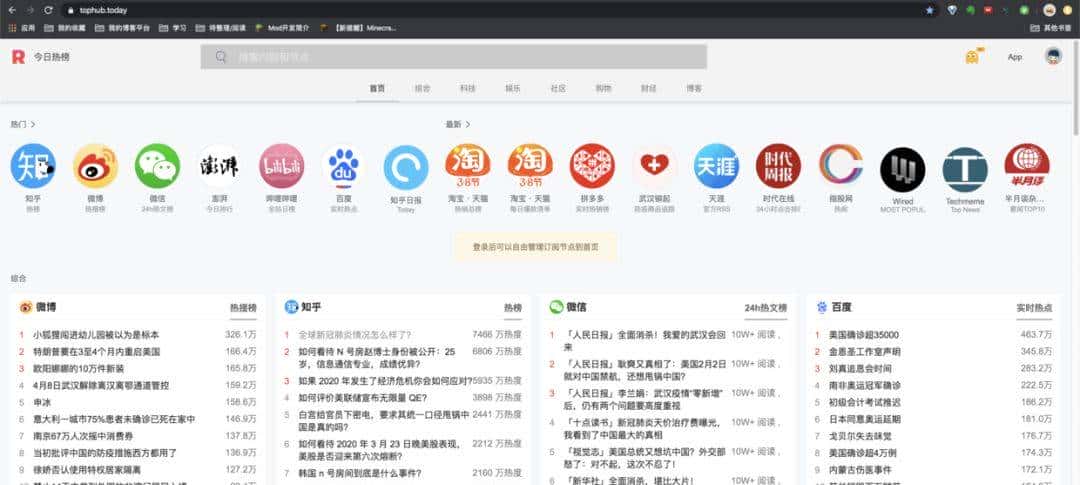Open 实时热点 link on 百度 card
The height and width of the screenshot is (485, 1080).
pyautogui.click(x=1035, y=308)
